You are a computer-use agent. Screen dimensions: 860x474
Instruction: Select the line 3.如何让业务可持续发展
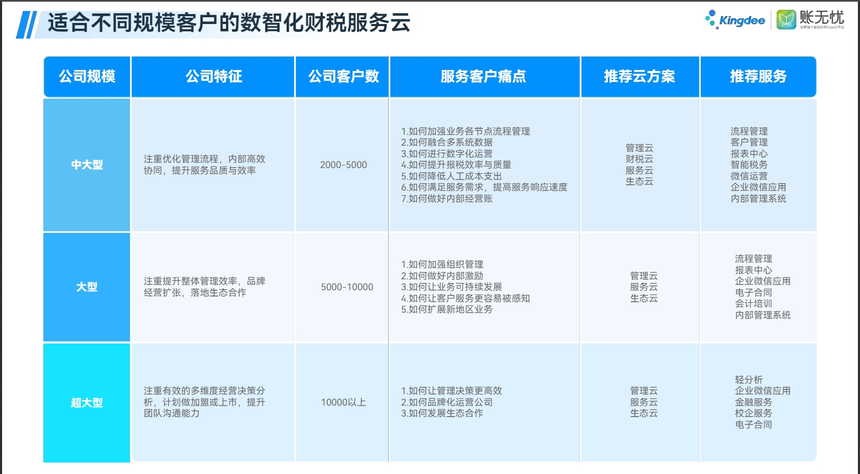[451, 287]
